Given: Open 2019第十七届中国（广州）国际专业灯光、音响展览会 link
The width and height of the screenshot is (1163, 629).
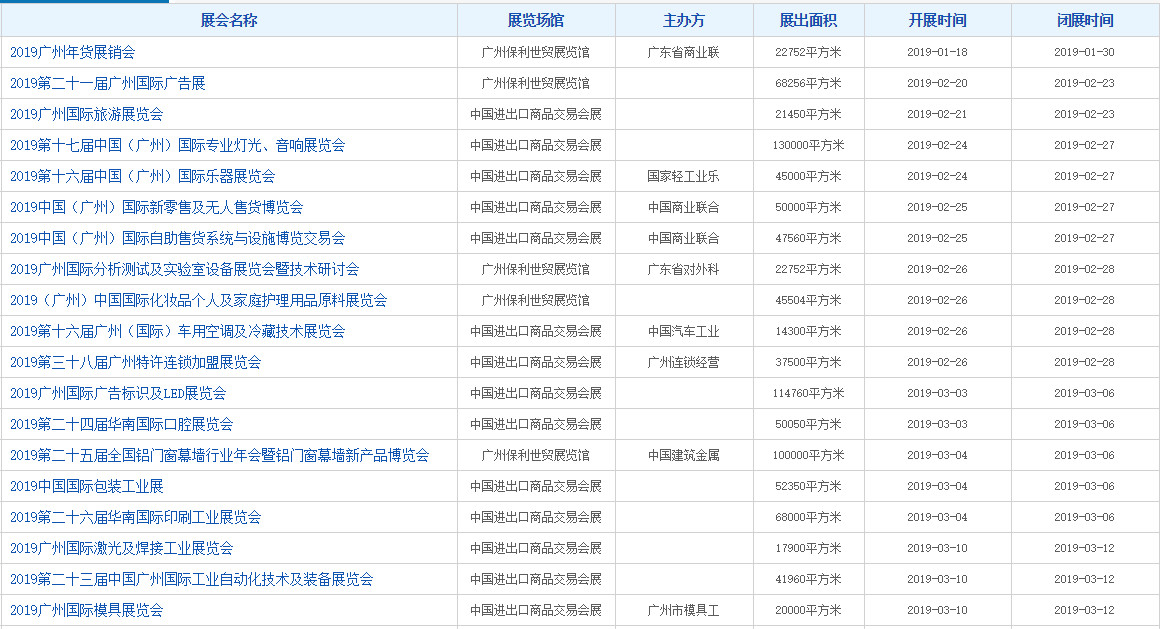Looking at the screenshot, I should tap(178, 145).
